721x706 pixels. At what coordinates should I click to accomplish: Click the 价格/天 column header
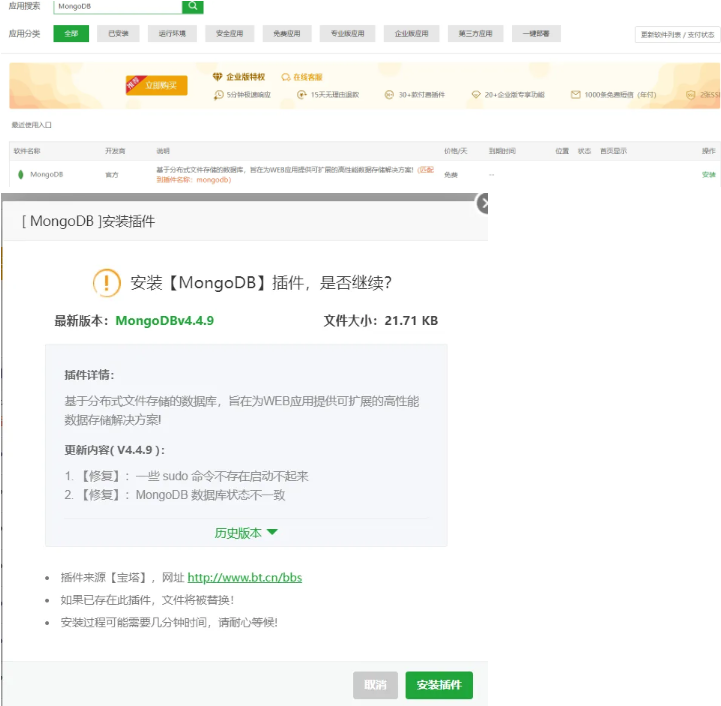[x=455, y=151]
